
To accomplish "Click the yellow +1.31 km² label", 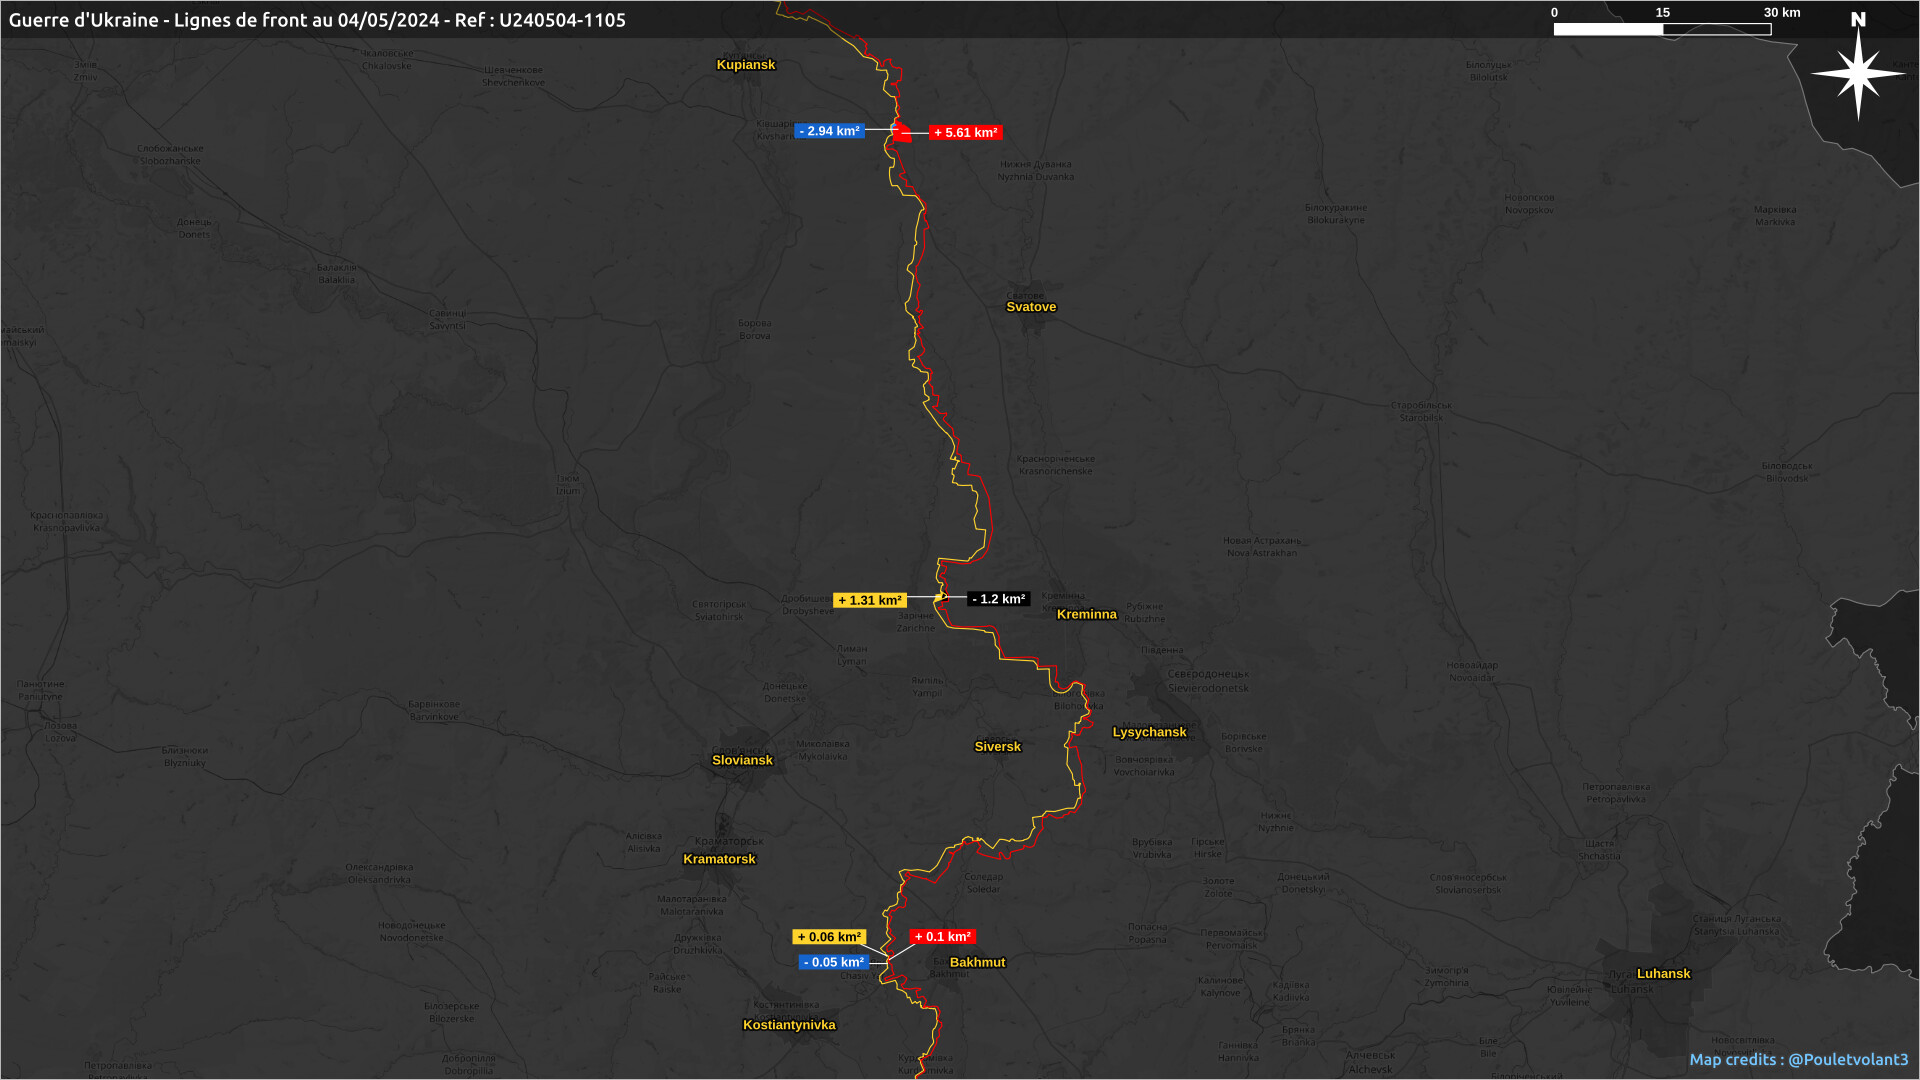I will [869, 600].
